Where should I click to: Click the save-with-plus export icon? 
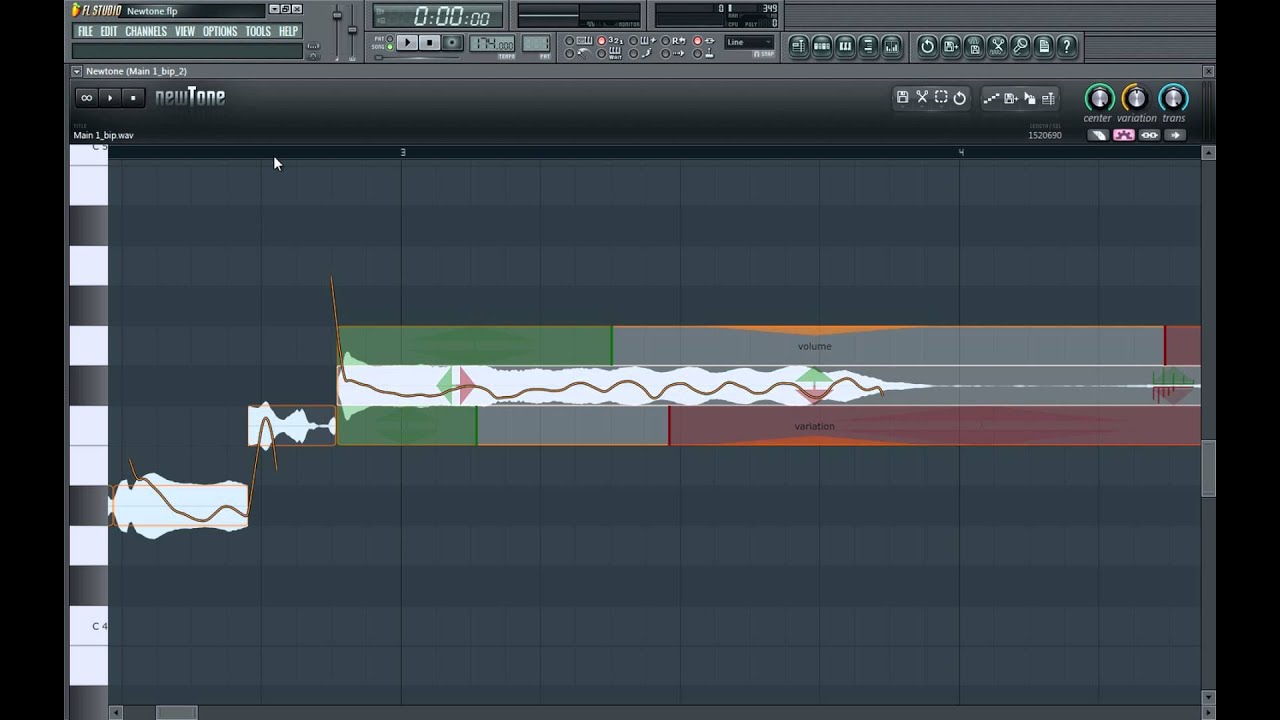tap(1011, 98)
